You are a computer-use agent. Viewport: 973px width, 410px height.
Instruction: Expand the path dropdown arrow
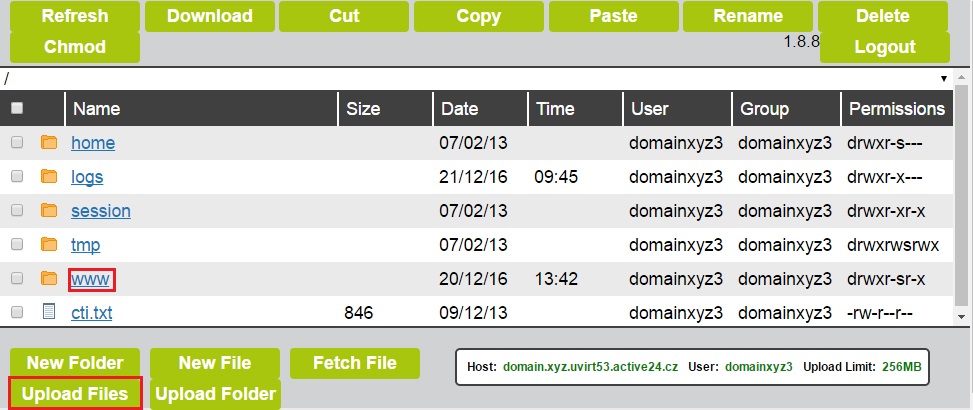coord(944,79)
